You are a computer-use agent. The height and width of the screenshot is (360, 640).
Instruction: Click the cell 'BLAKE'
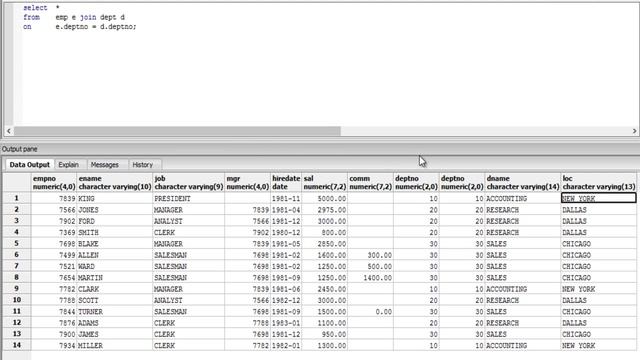pos(115,244)
